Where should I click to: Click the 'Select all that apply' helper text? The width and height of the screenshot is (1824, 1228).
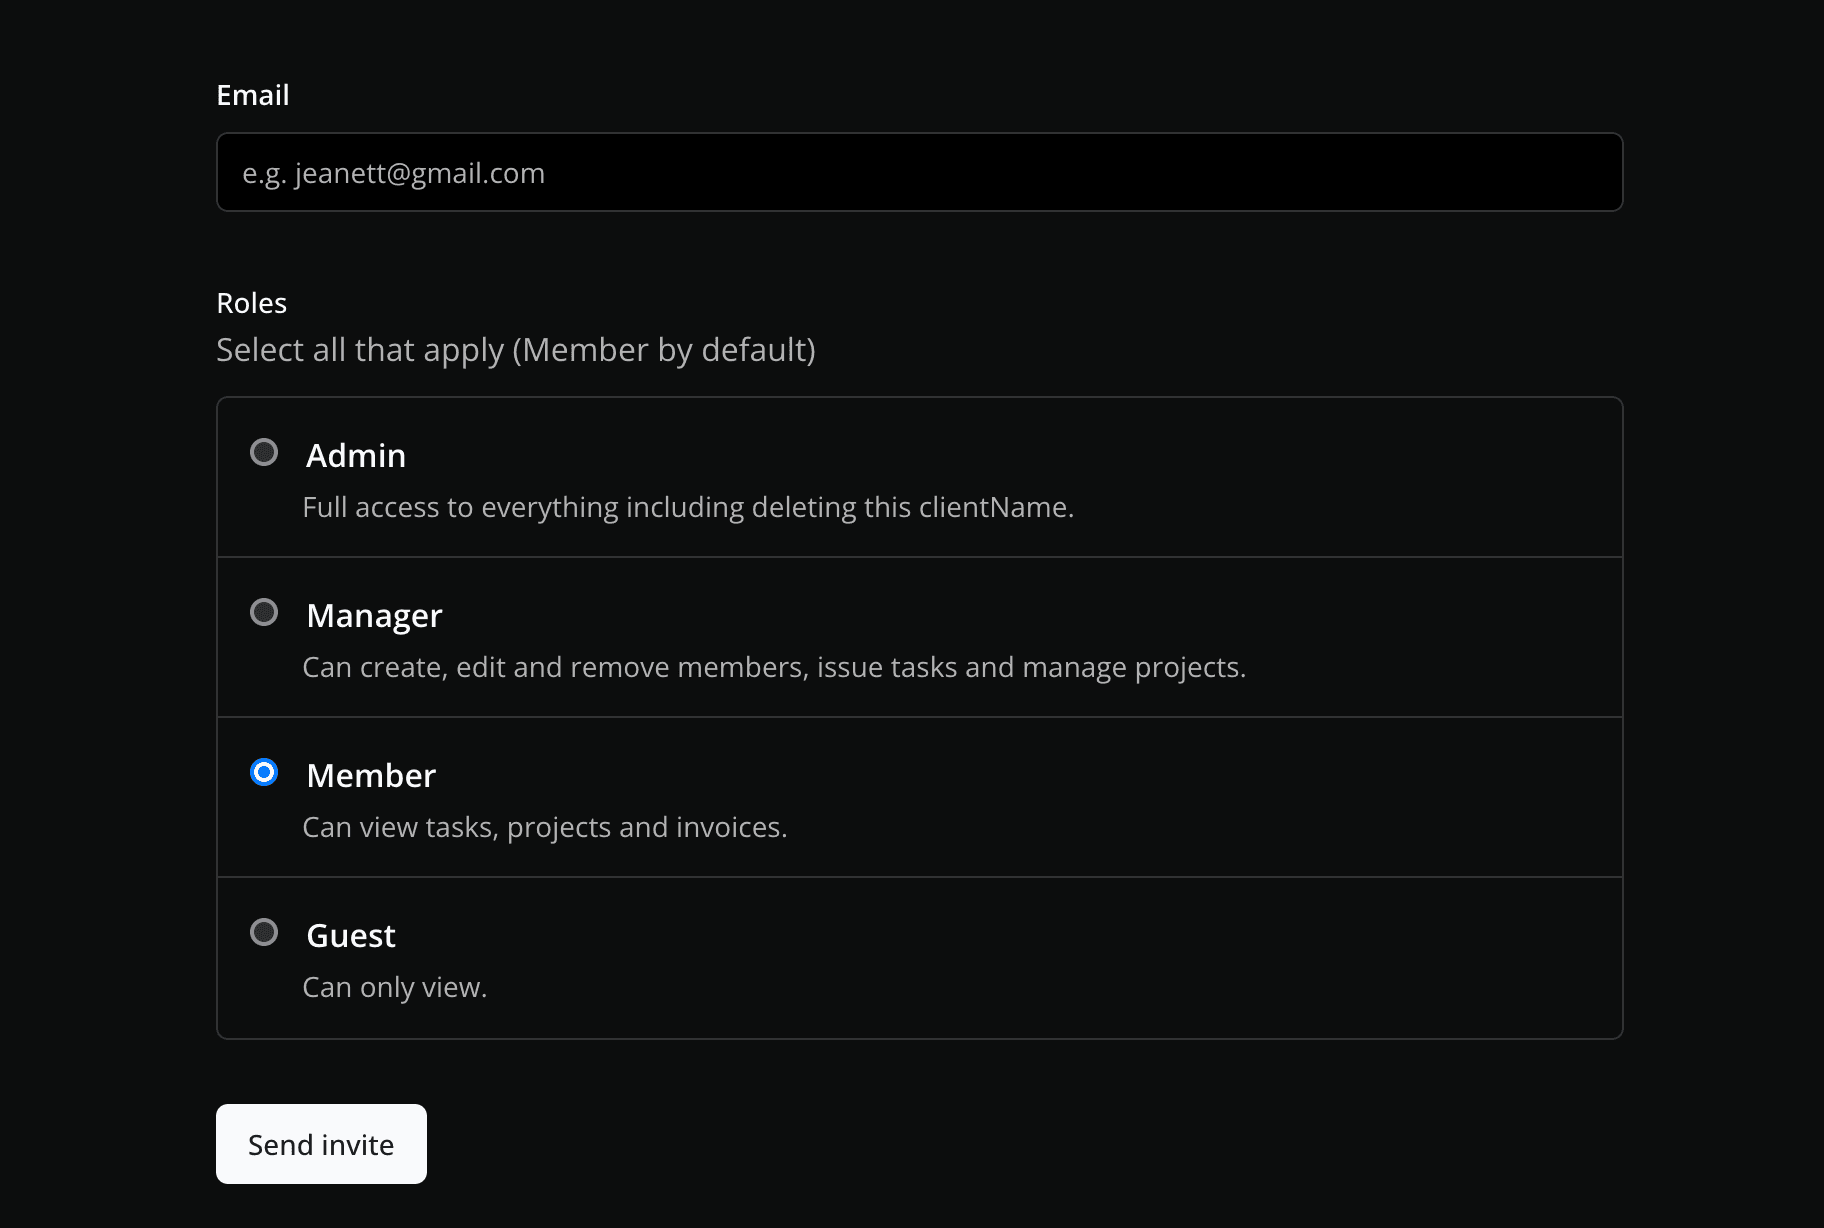pyautogui.click(x=516, y=350)
